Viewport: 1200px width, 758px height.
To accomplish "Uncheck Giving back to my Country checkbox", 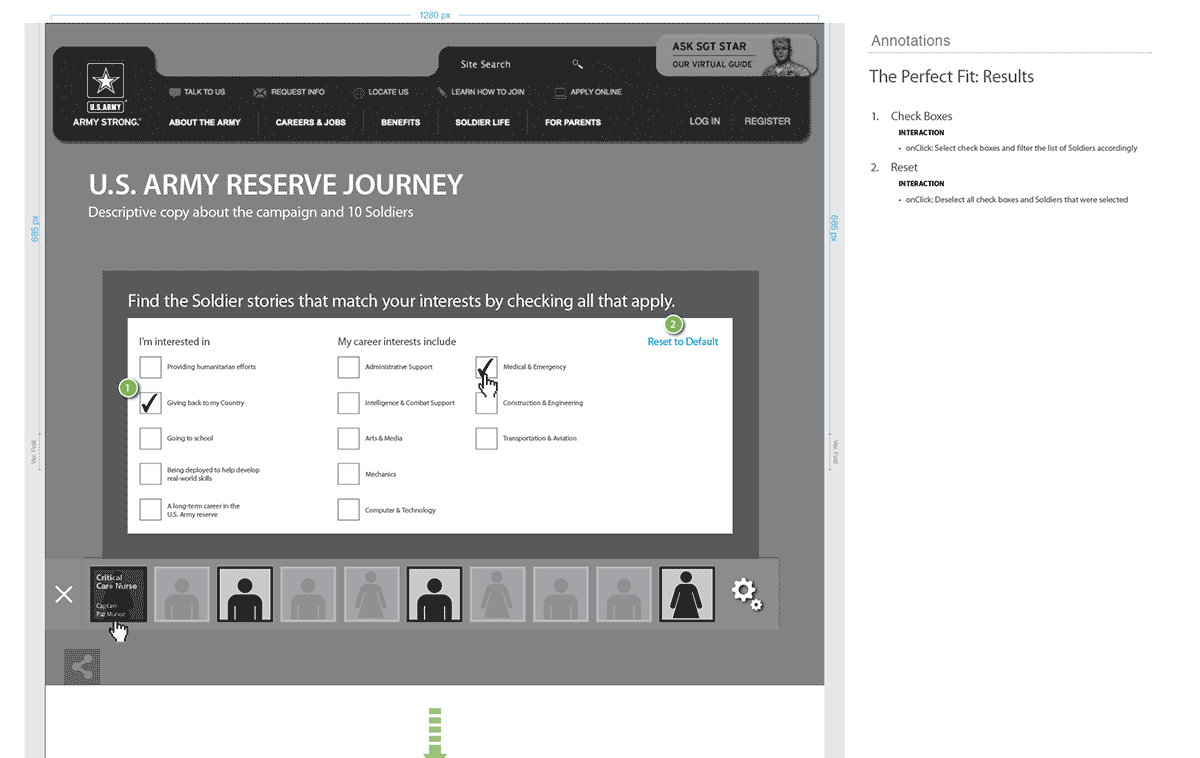I will [150, 403].
